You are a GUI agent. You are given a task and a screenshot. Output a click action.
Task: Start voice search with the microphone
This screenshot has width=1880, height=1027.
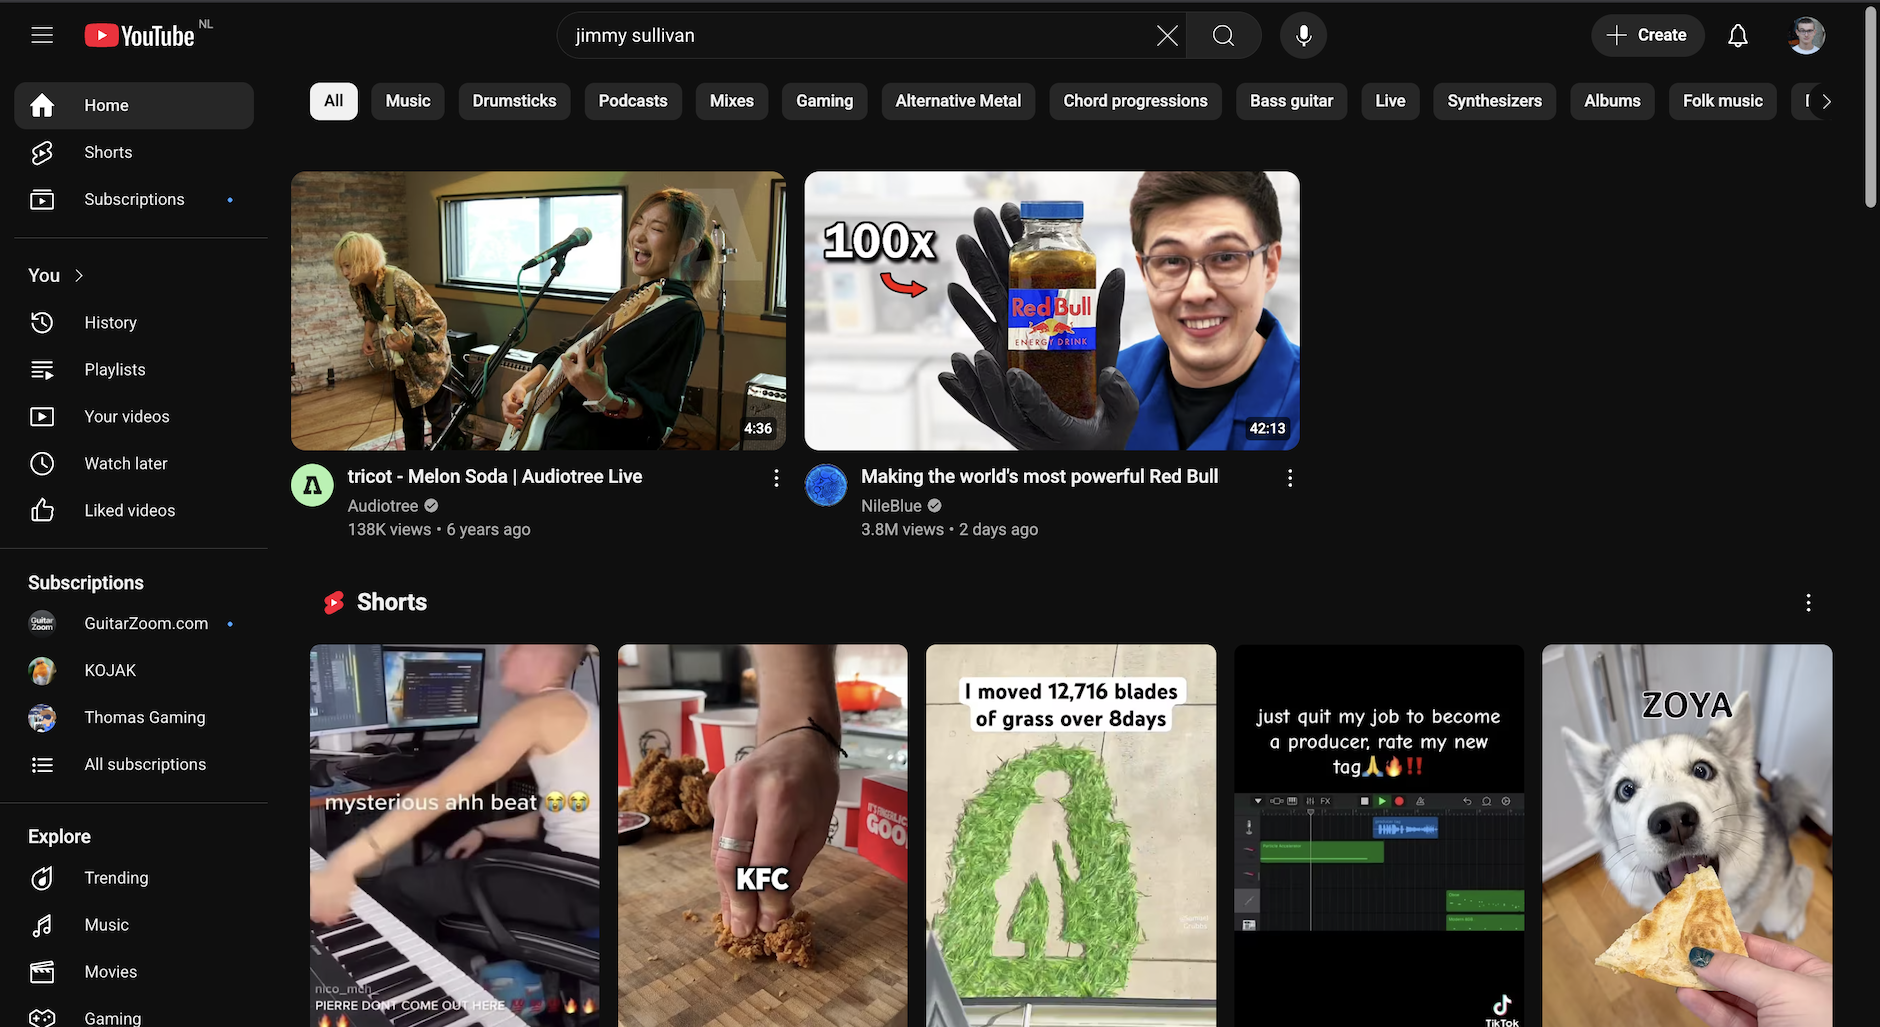point(1303,36)
